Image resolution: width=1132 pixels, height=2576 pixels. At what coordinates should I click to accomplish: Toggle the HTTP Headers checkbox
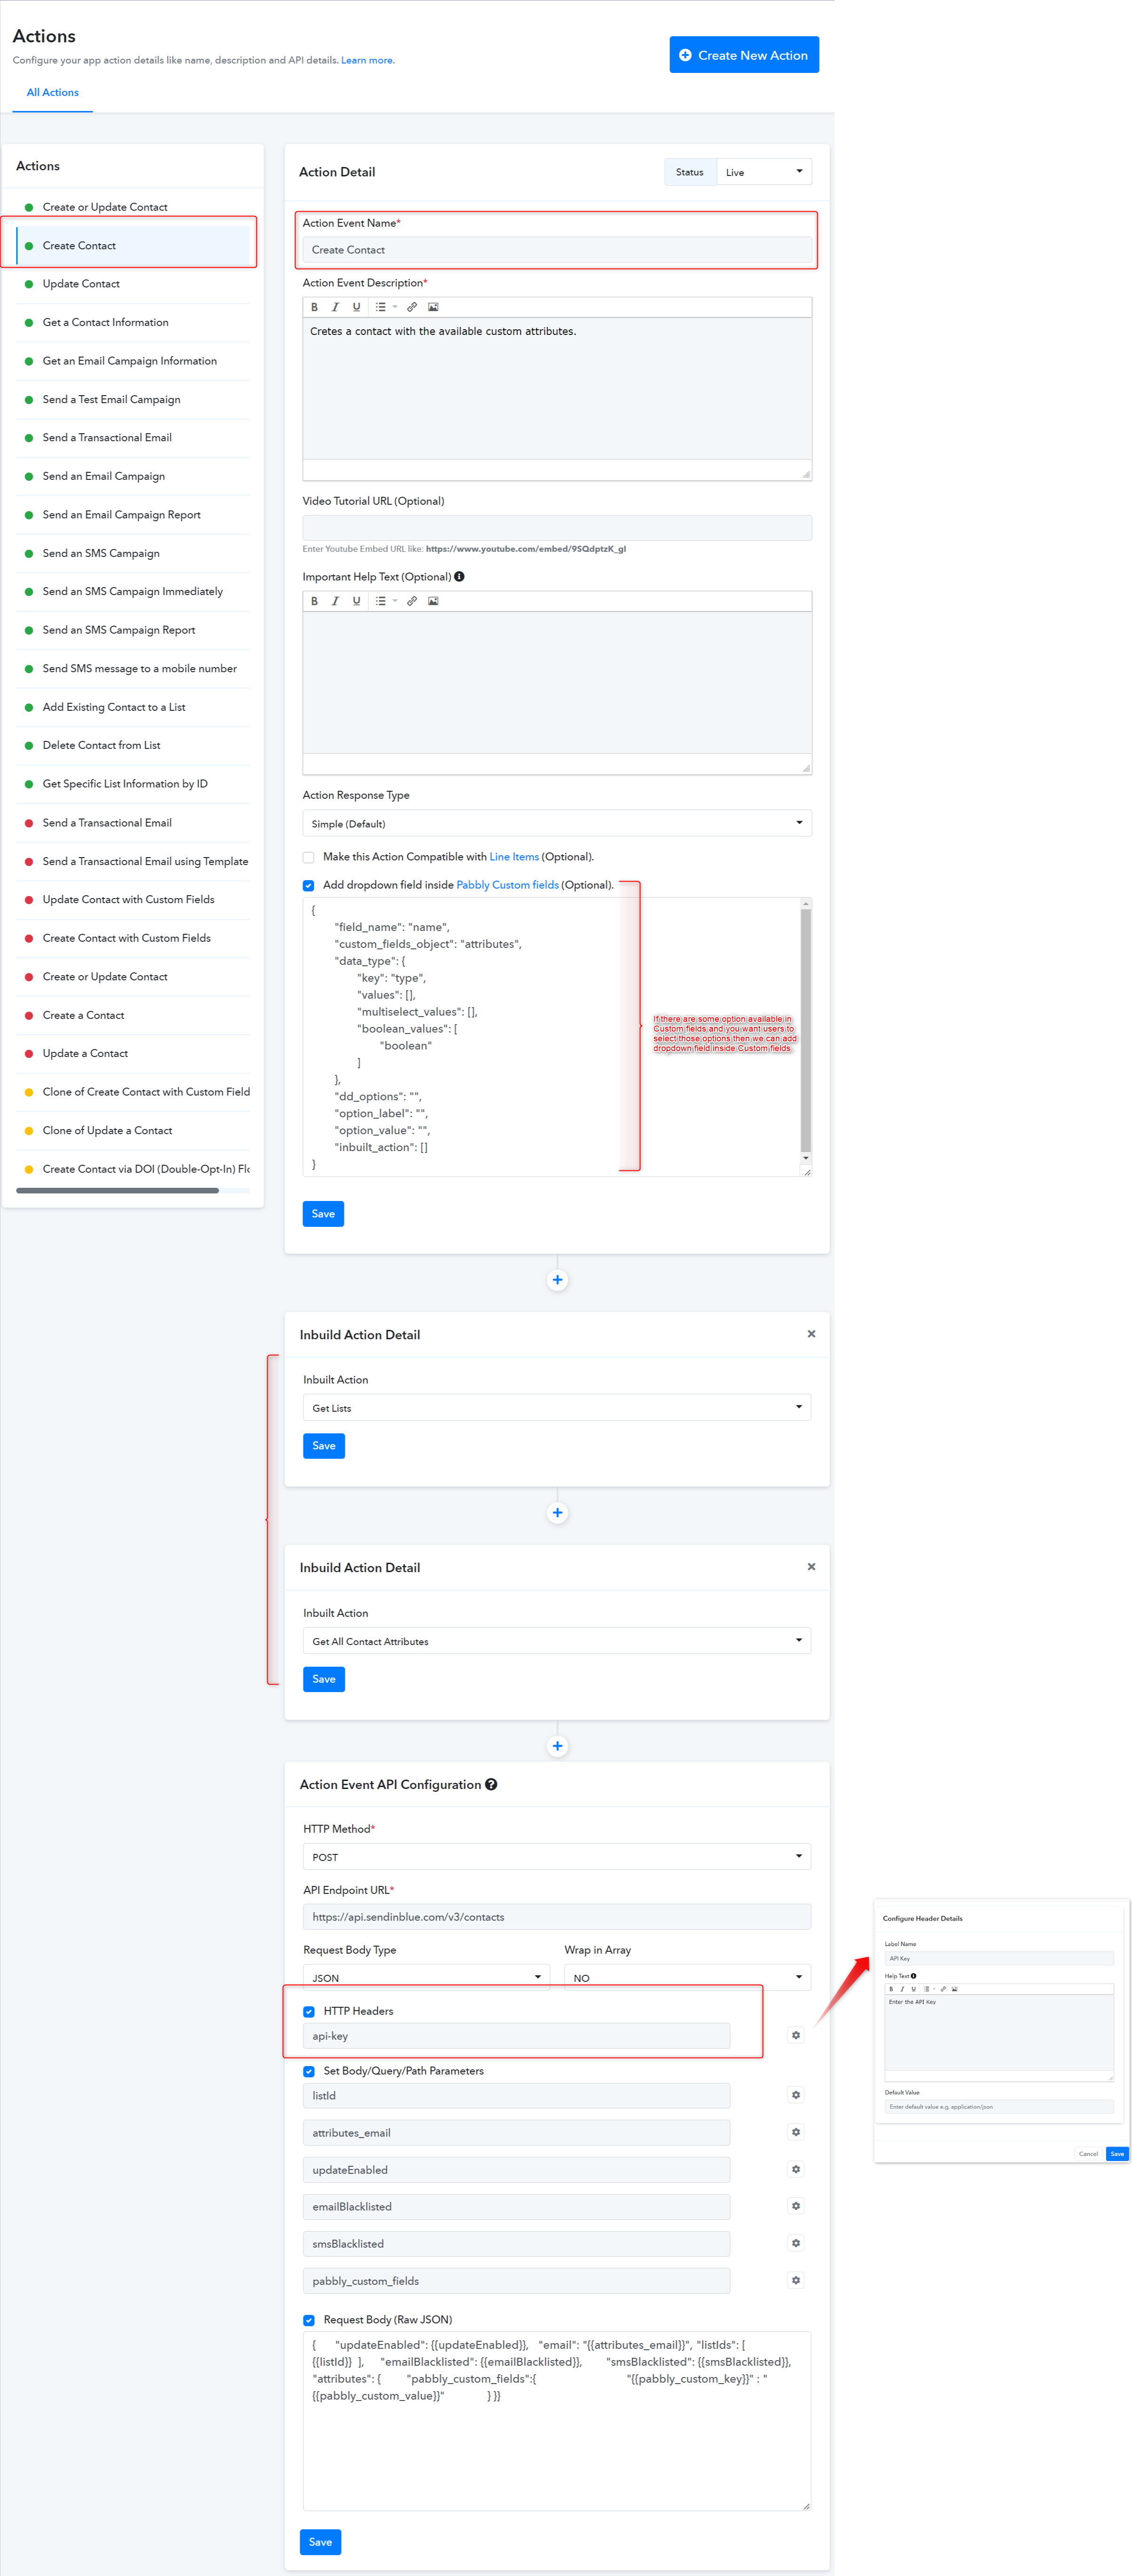click(309, 2012)
